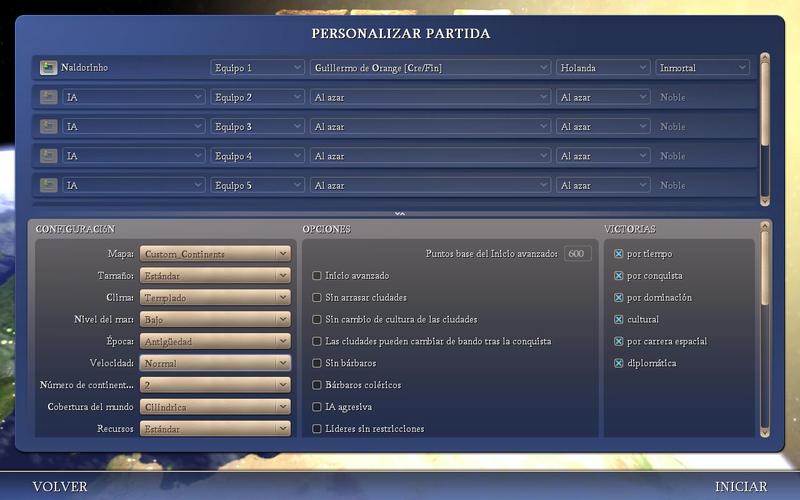Open the Mapa dropdown showing Custom_Continents
Screen dimensions: 800x500
click(215, 254)
